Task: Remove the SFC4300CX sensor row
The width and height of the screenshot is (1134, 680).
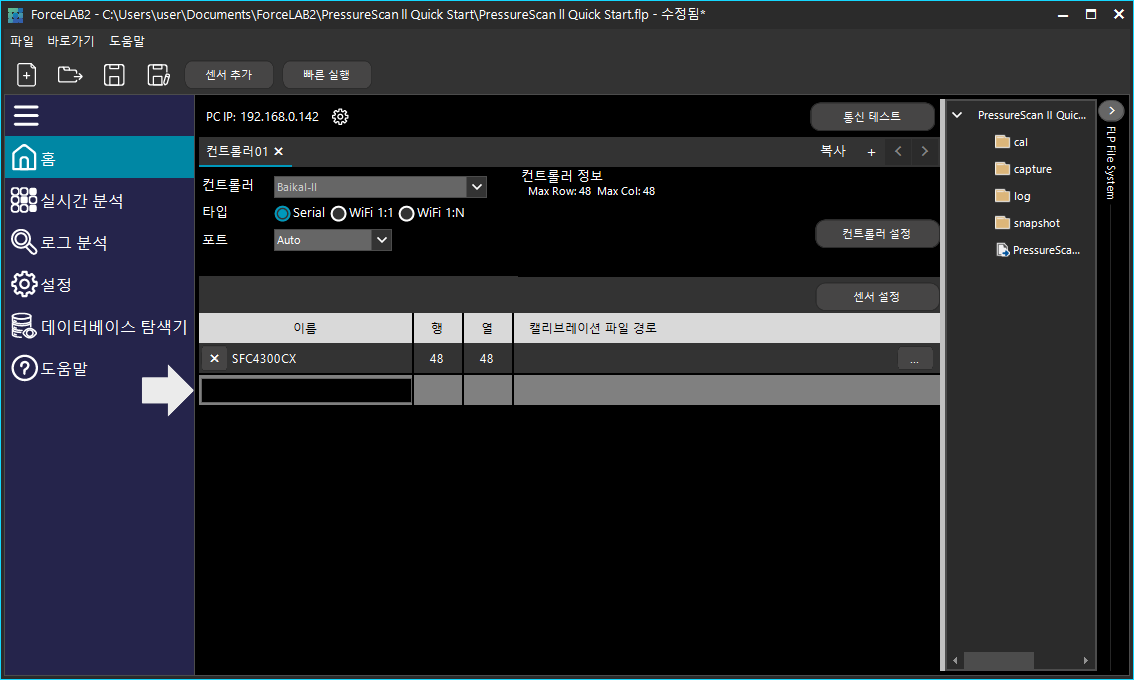Action: 214,358
